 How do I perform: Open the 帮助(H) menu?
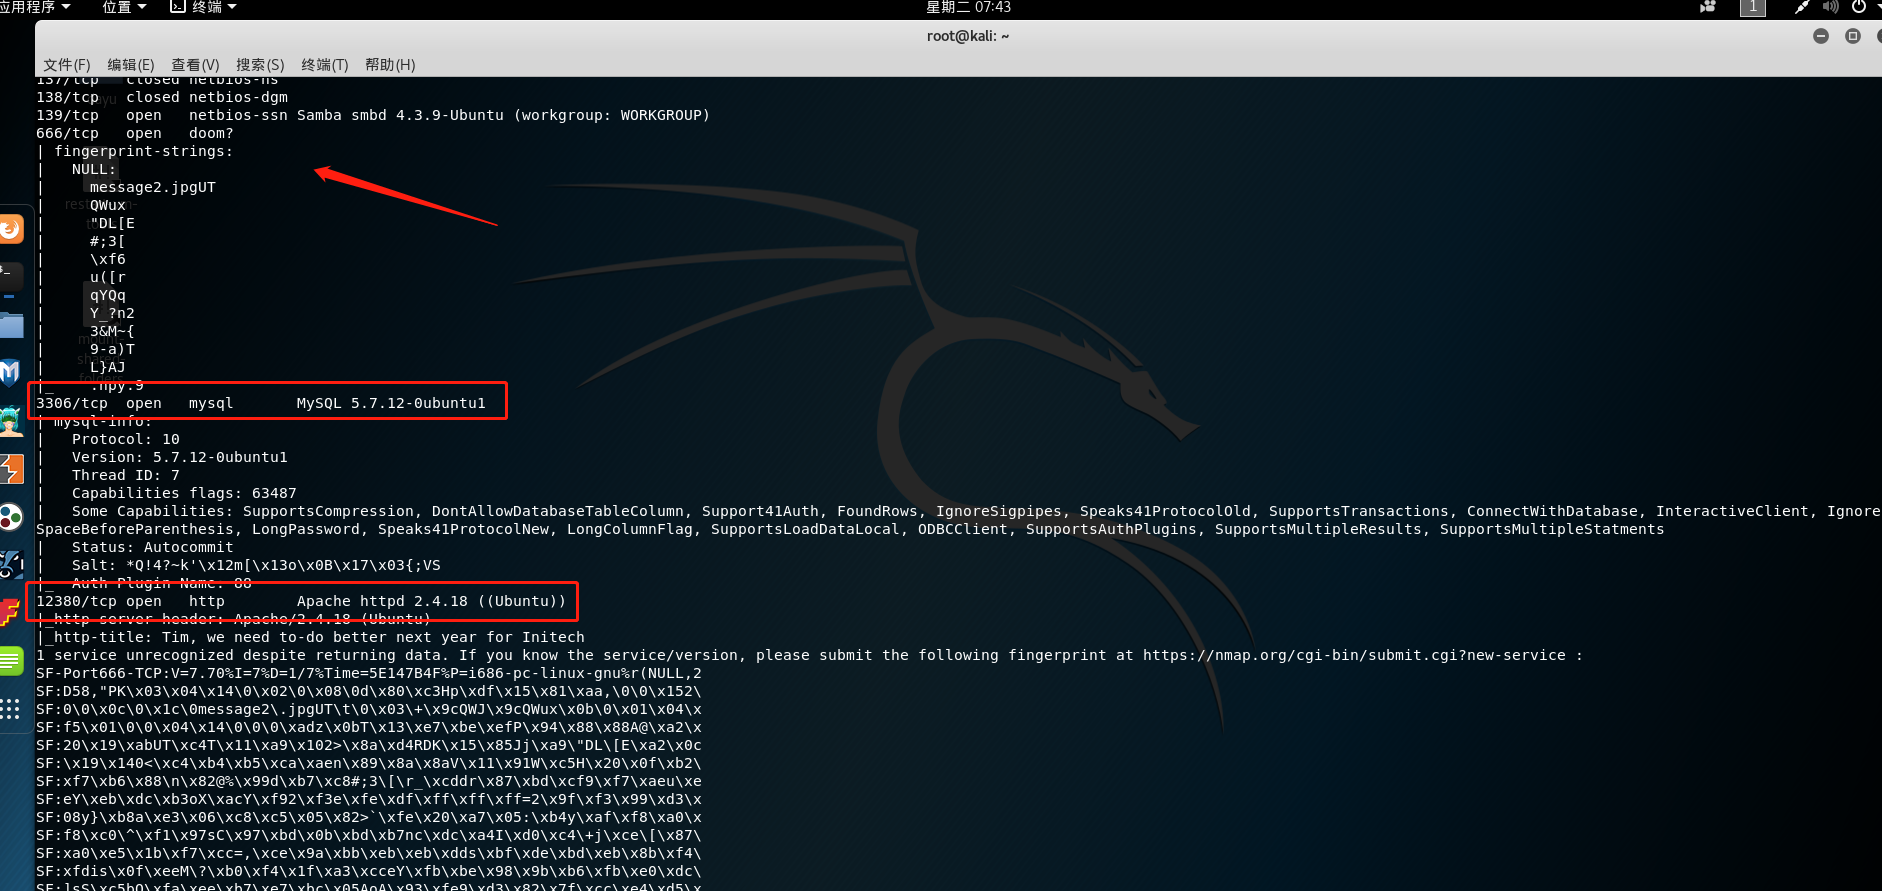[x=390, y=65]
